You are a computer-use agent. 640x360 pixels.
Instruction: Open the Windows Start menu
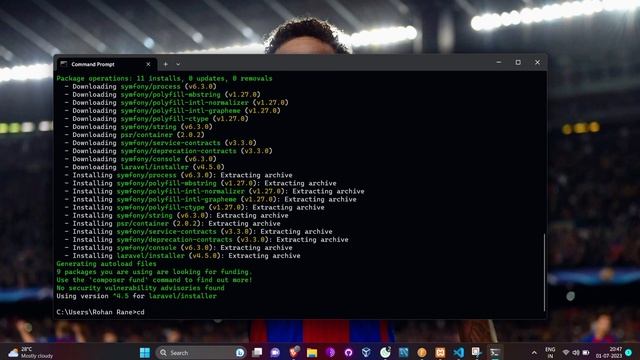point(145,353)
